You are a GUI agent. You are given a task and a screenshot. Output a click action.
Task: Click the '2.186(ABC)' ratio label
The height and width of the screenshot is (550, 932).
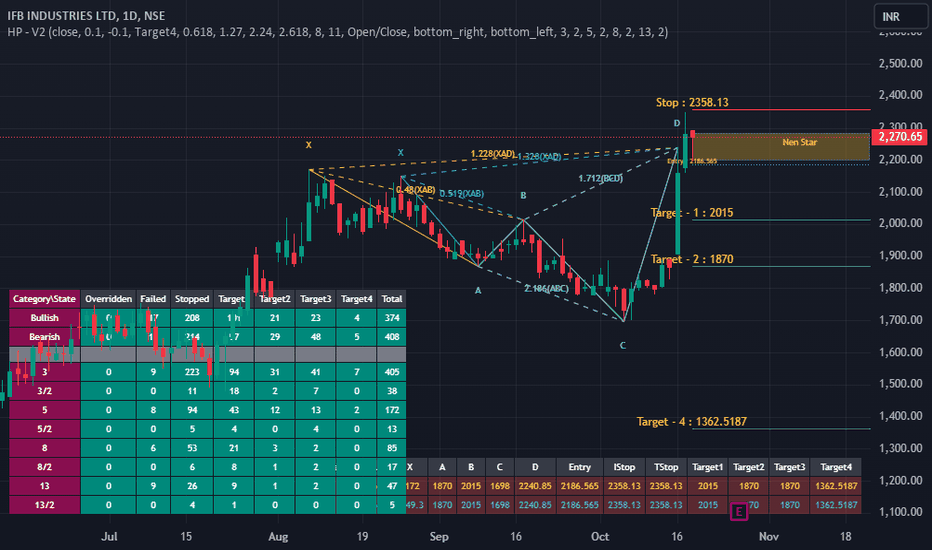[547, 289]
